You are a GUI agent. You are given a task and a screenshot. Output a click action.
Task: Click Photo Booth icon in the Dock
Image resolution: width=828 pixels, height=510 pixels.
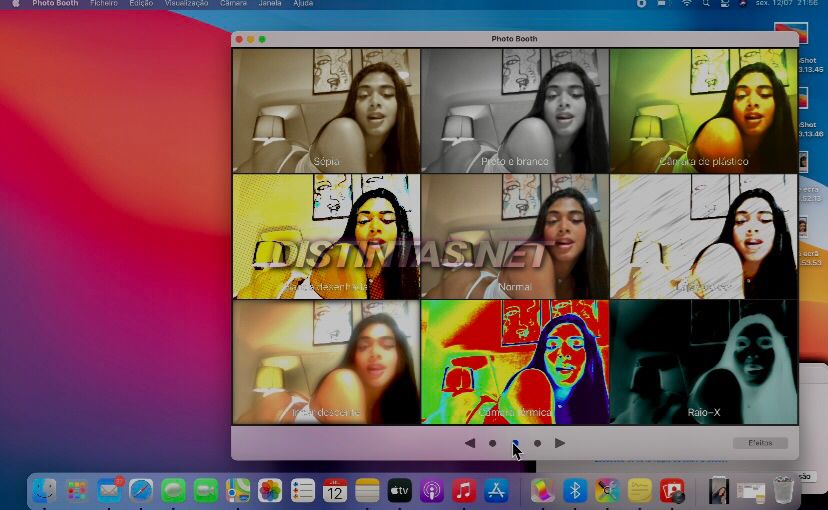pos(672,490)
